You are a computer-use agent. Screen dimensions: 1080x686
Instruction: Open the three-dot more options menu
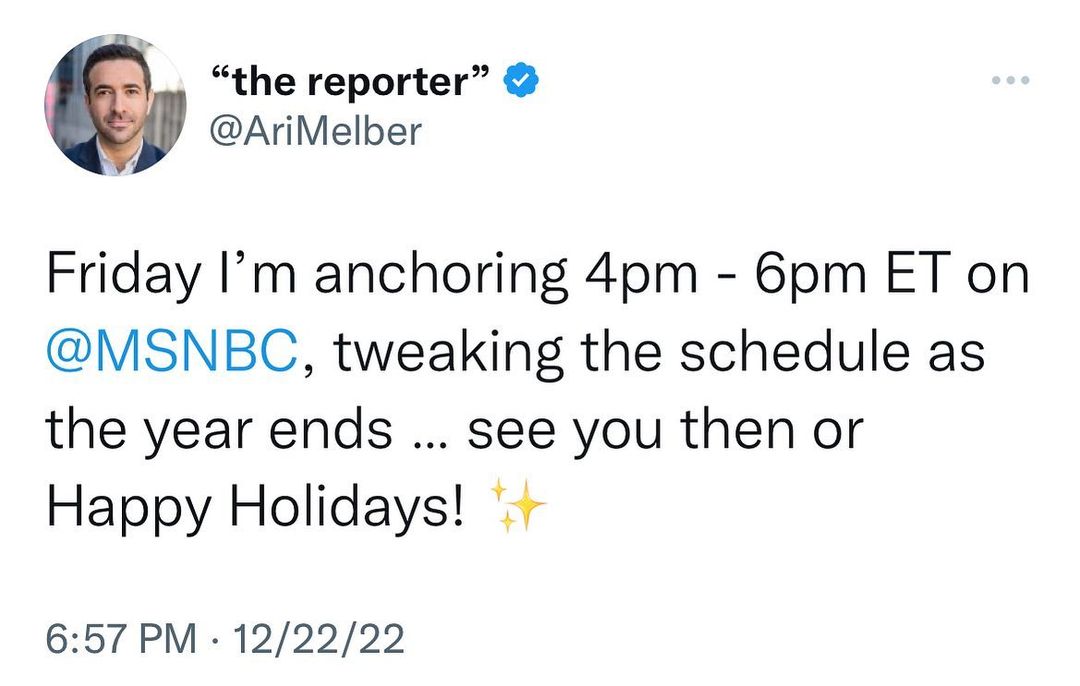(1009, 81)
